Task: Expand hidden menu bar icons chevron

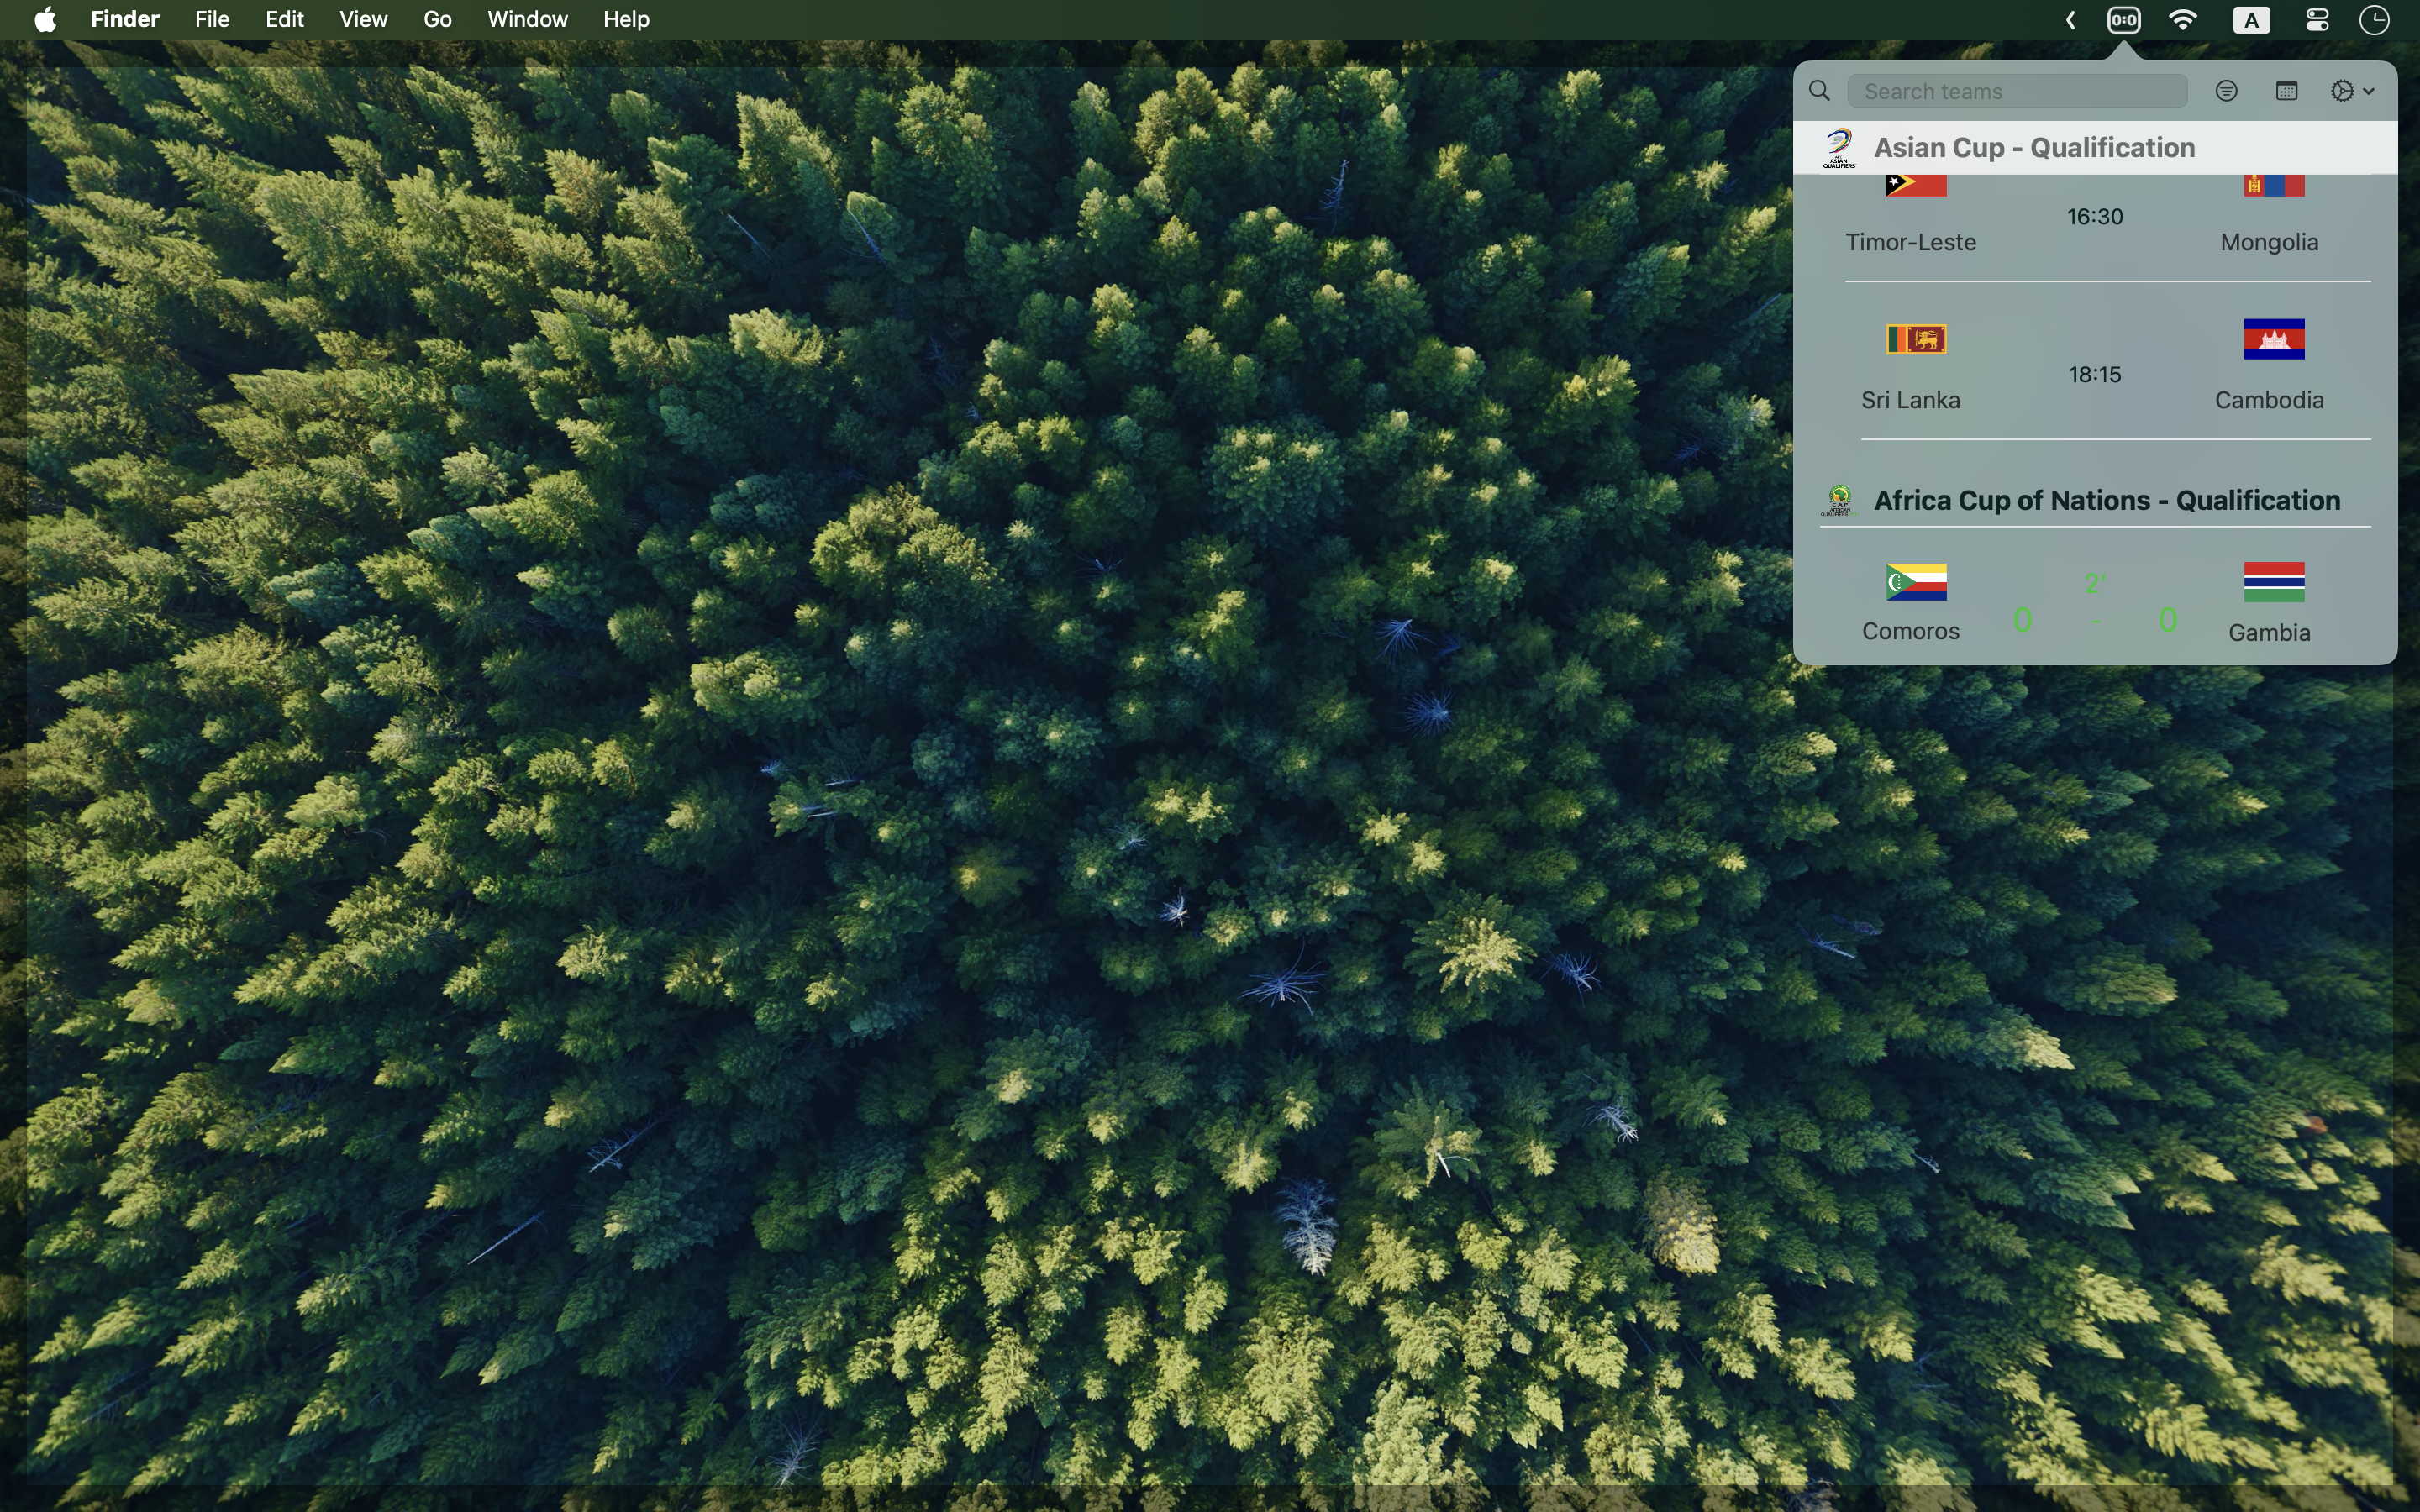Action: pos(2070,20)
